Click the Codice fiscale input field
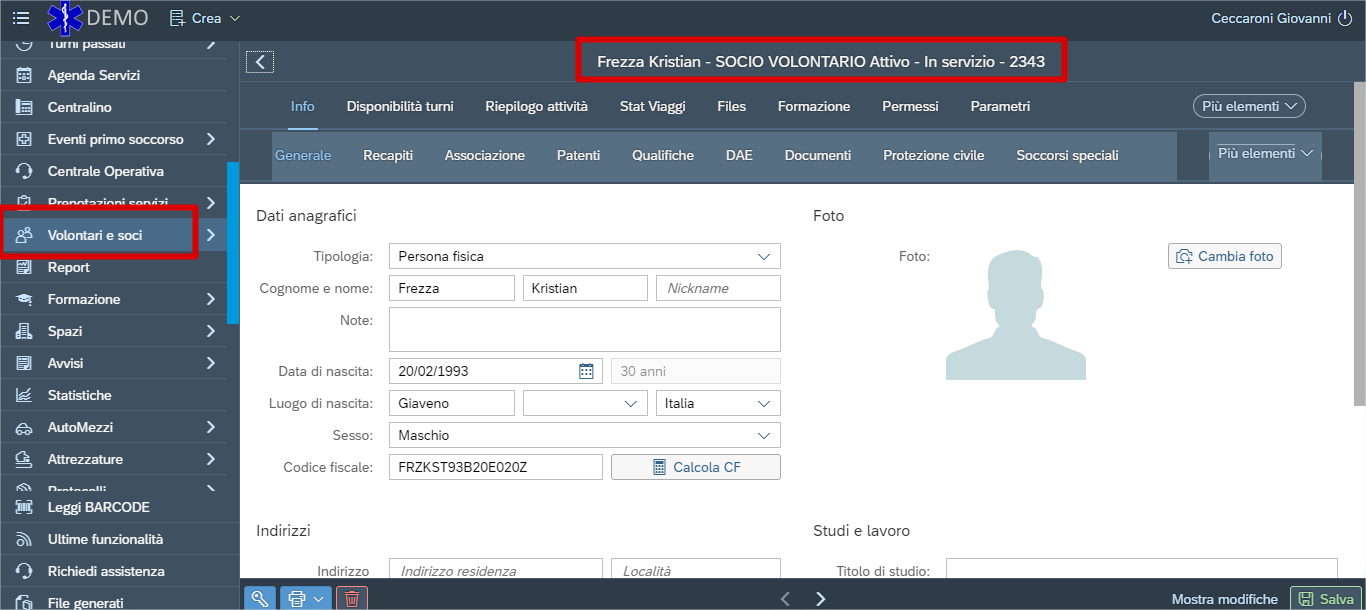This screenshot has height=610, width=1366. 495,467
